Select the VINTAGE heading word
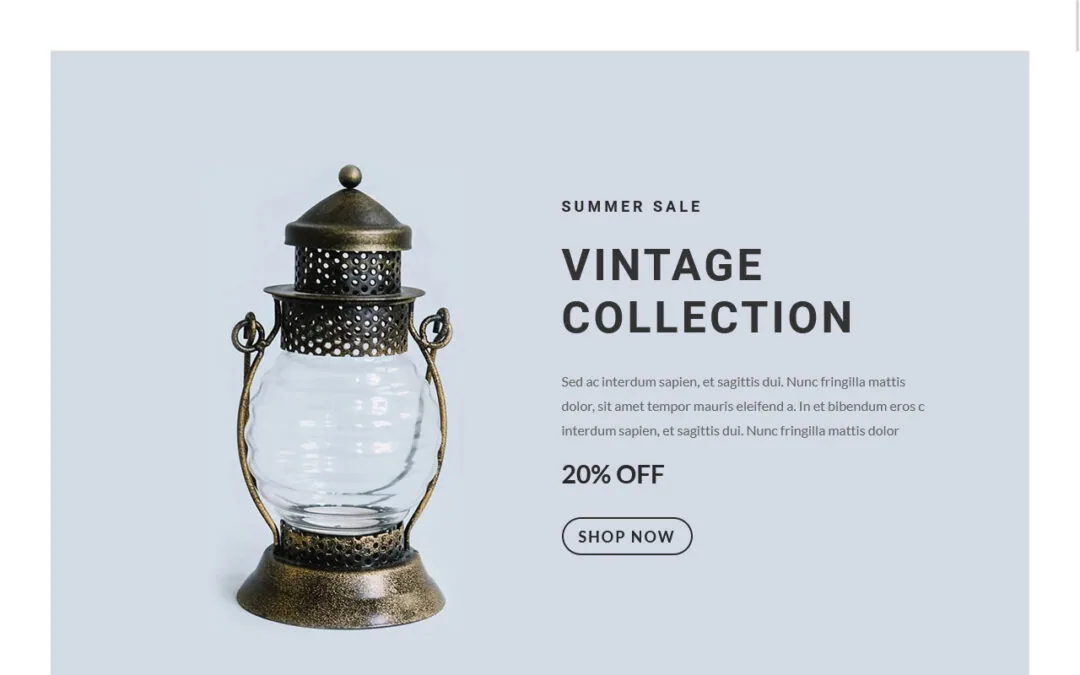Screen dimensions: 1080x675 tap(662, 265)
